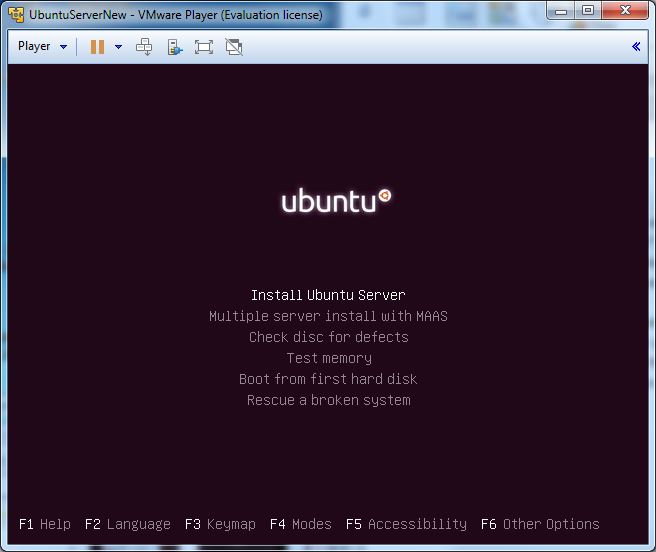
Task: Click the F5 Accessibility option
Action: [406, 524]
